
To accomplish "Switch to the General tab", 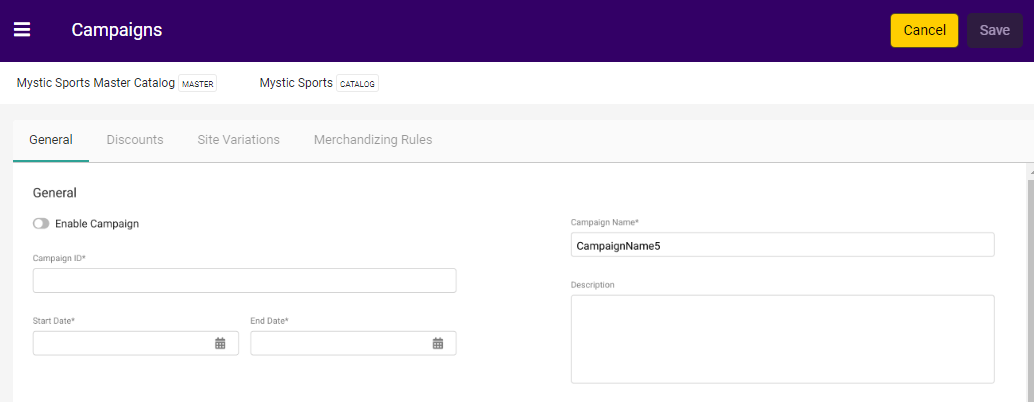I will click(51, 140).
